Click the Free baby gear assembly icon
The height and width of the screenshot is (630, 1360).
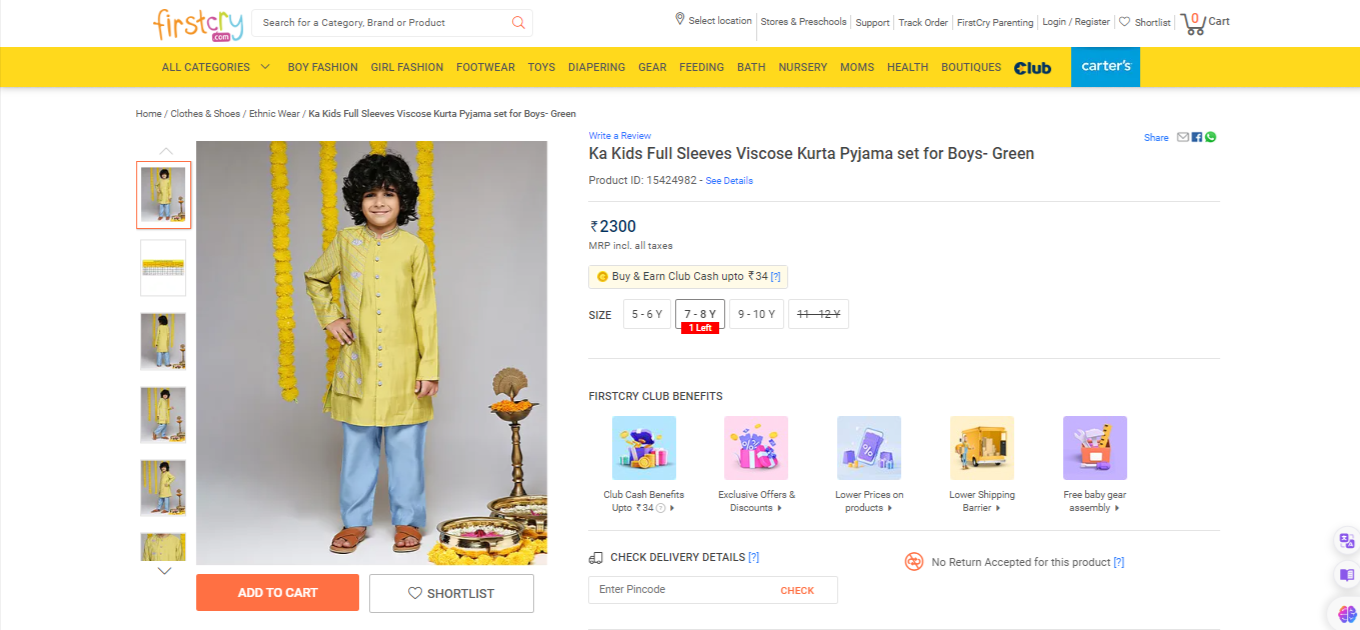1095,448
